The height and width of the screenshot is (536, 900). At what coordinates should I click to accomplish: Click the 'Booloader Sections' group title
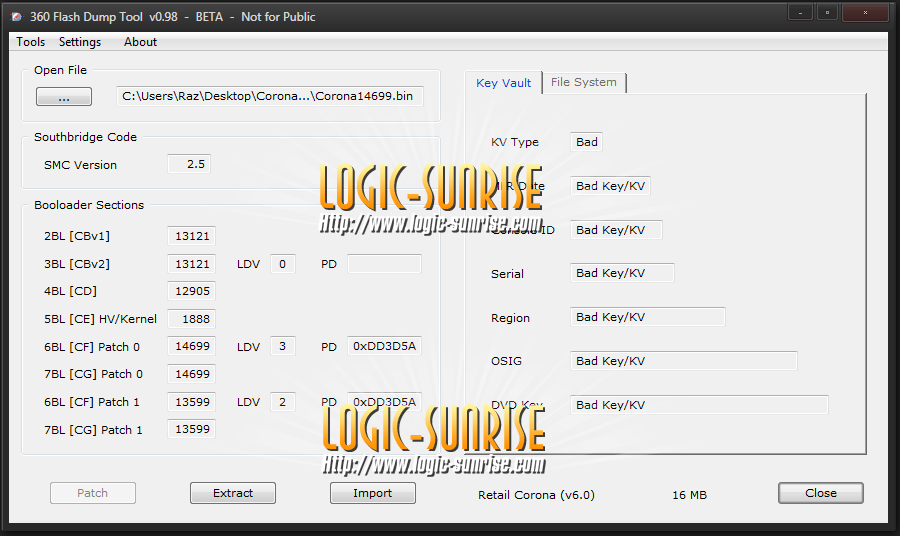(x=89, y=205)
